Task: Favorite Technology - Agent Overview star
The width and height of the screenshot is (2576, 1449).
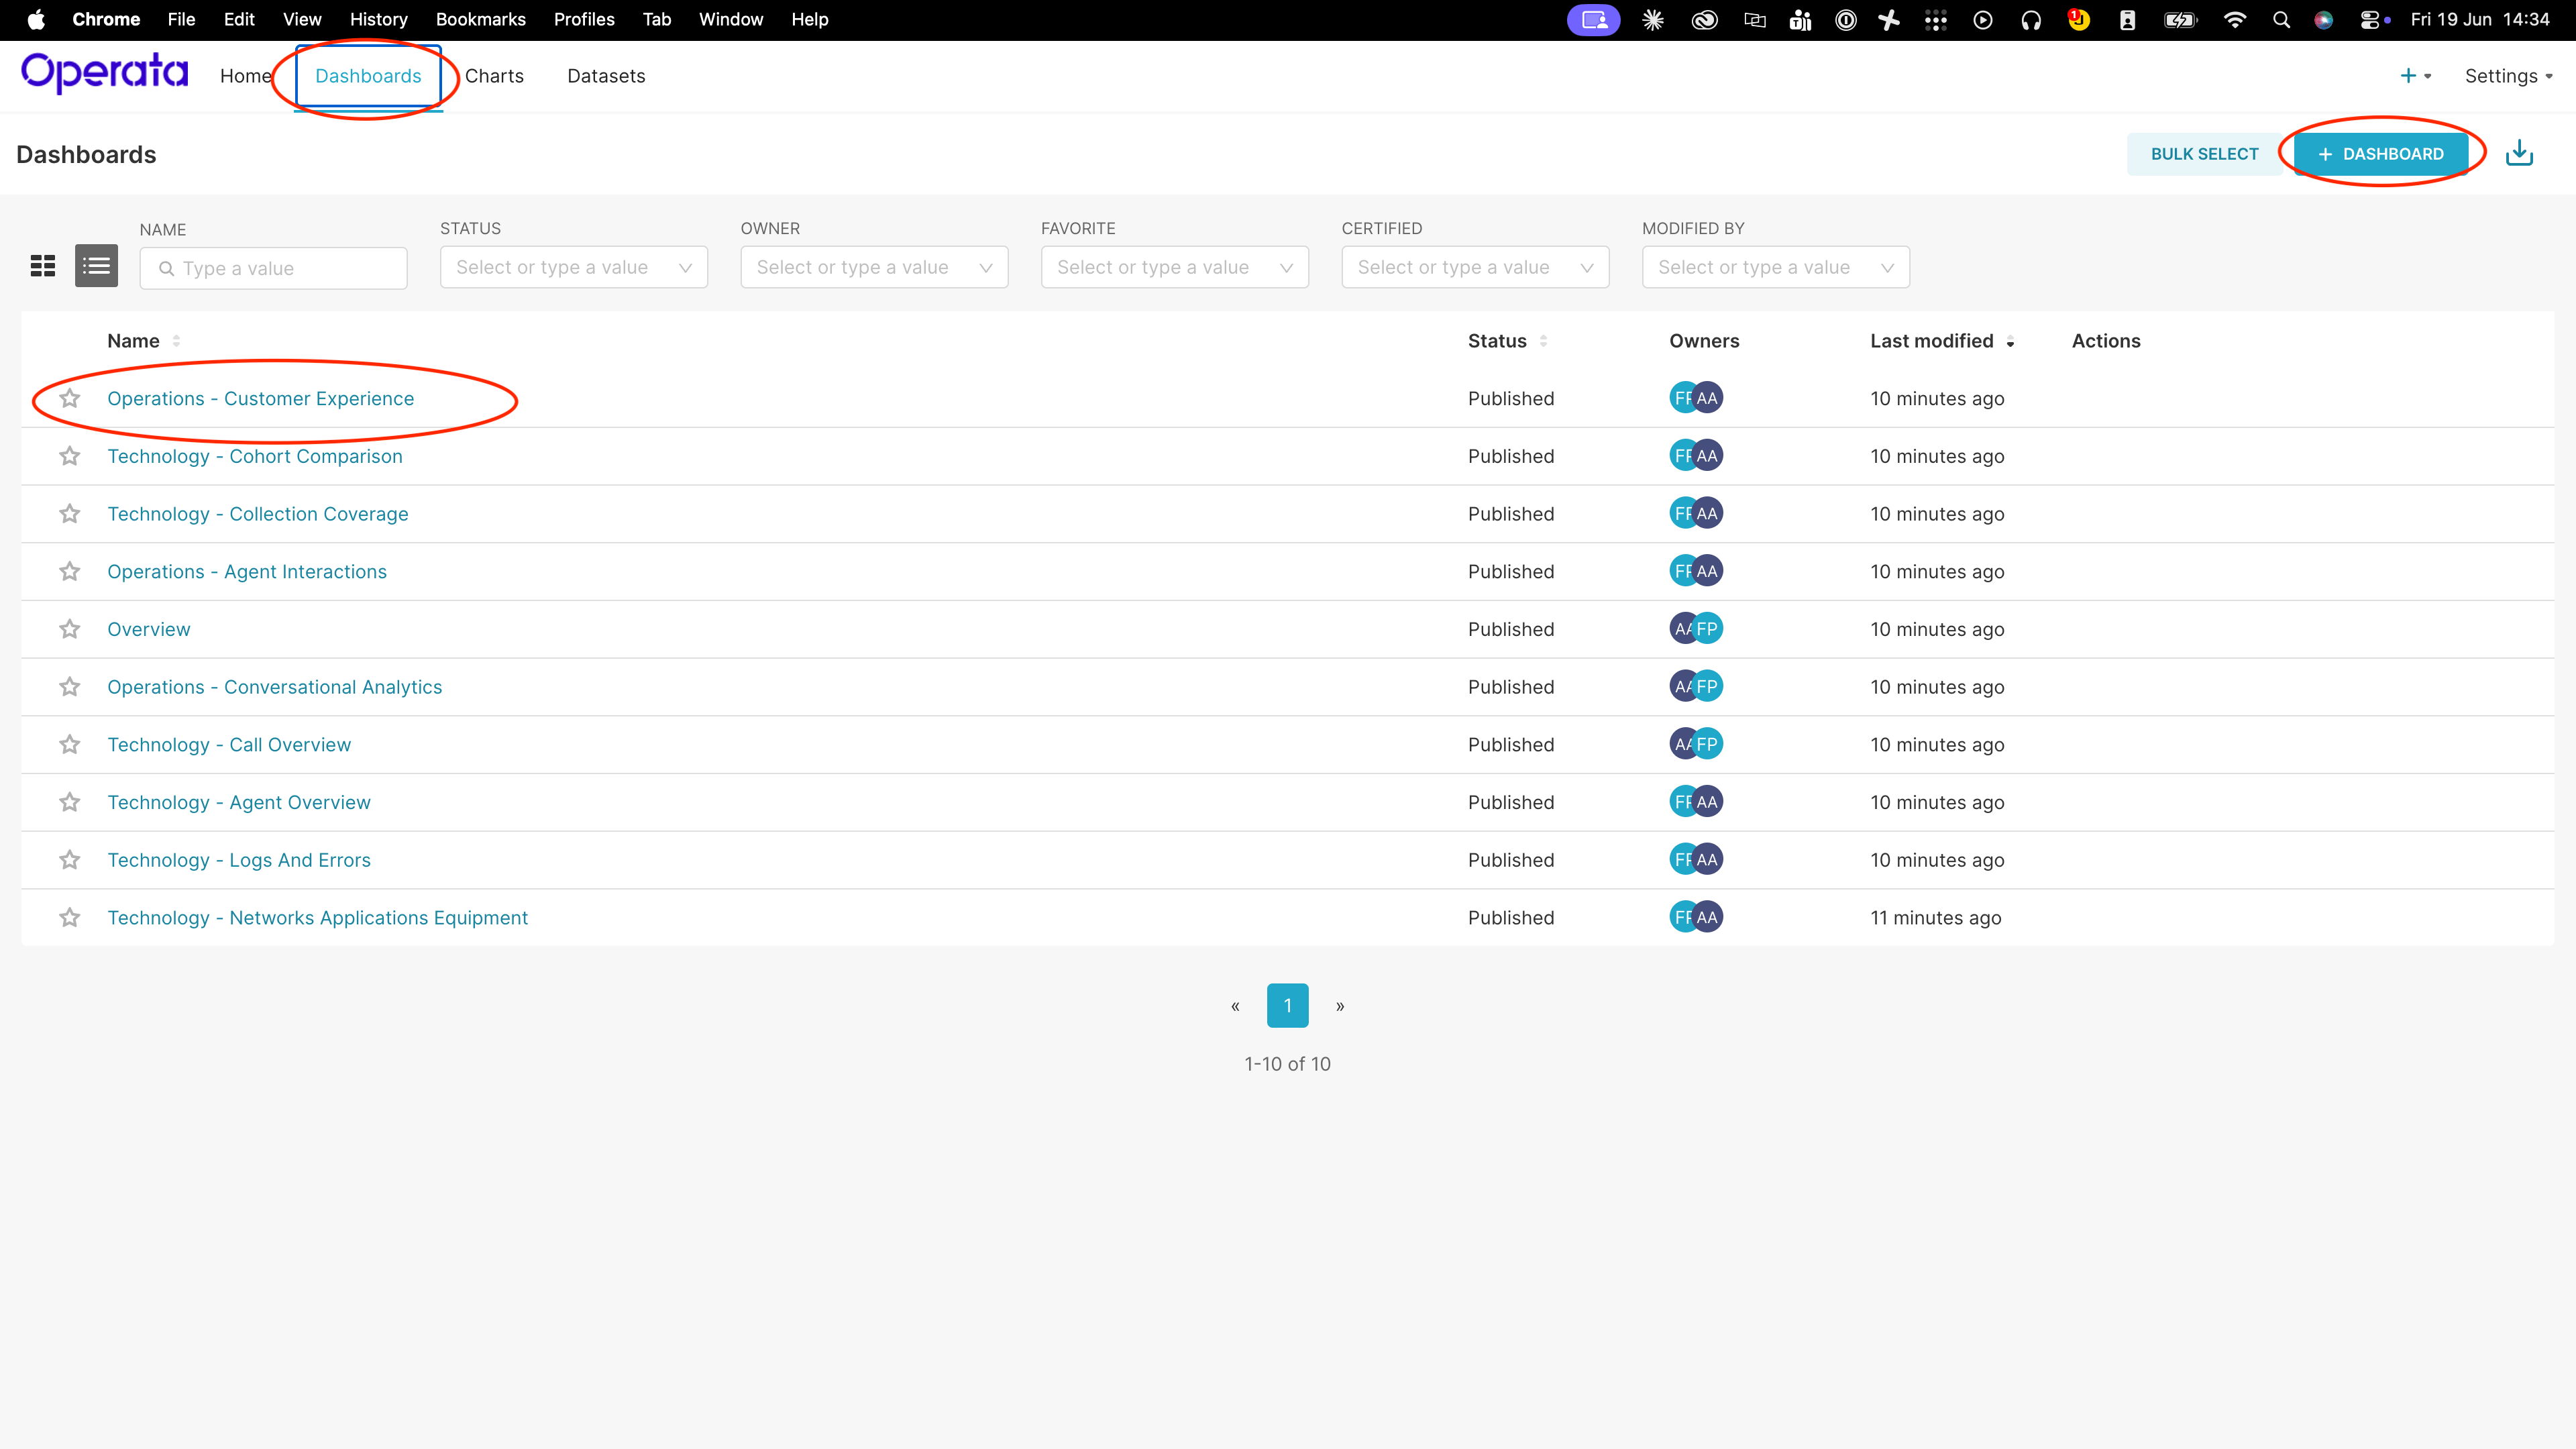Action: [x=69, y=802]
